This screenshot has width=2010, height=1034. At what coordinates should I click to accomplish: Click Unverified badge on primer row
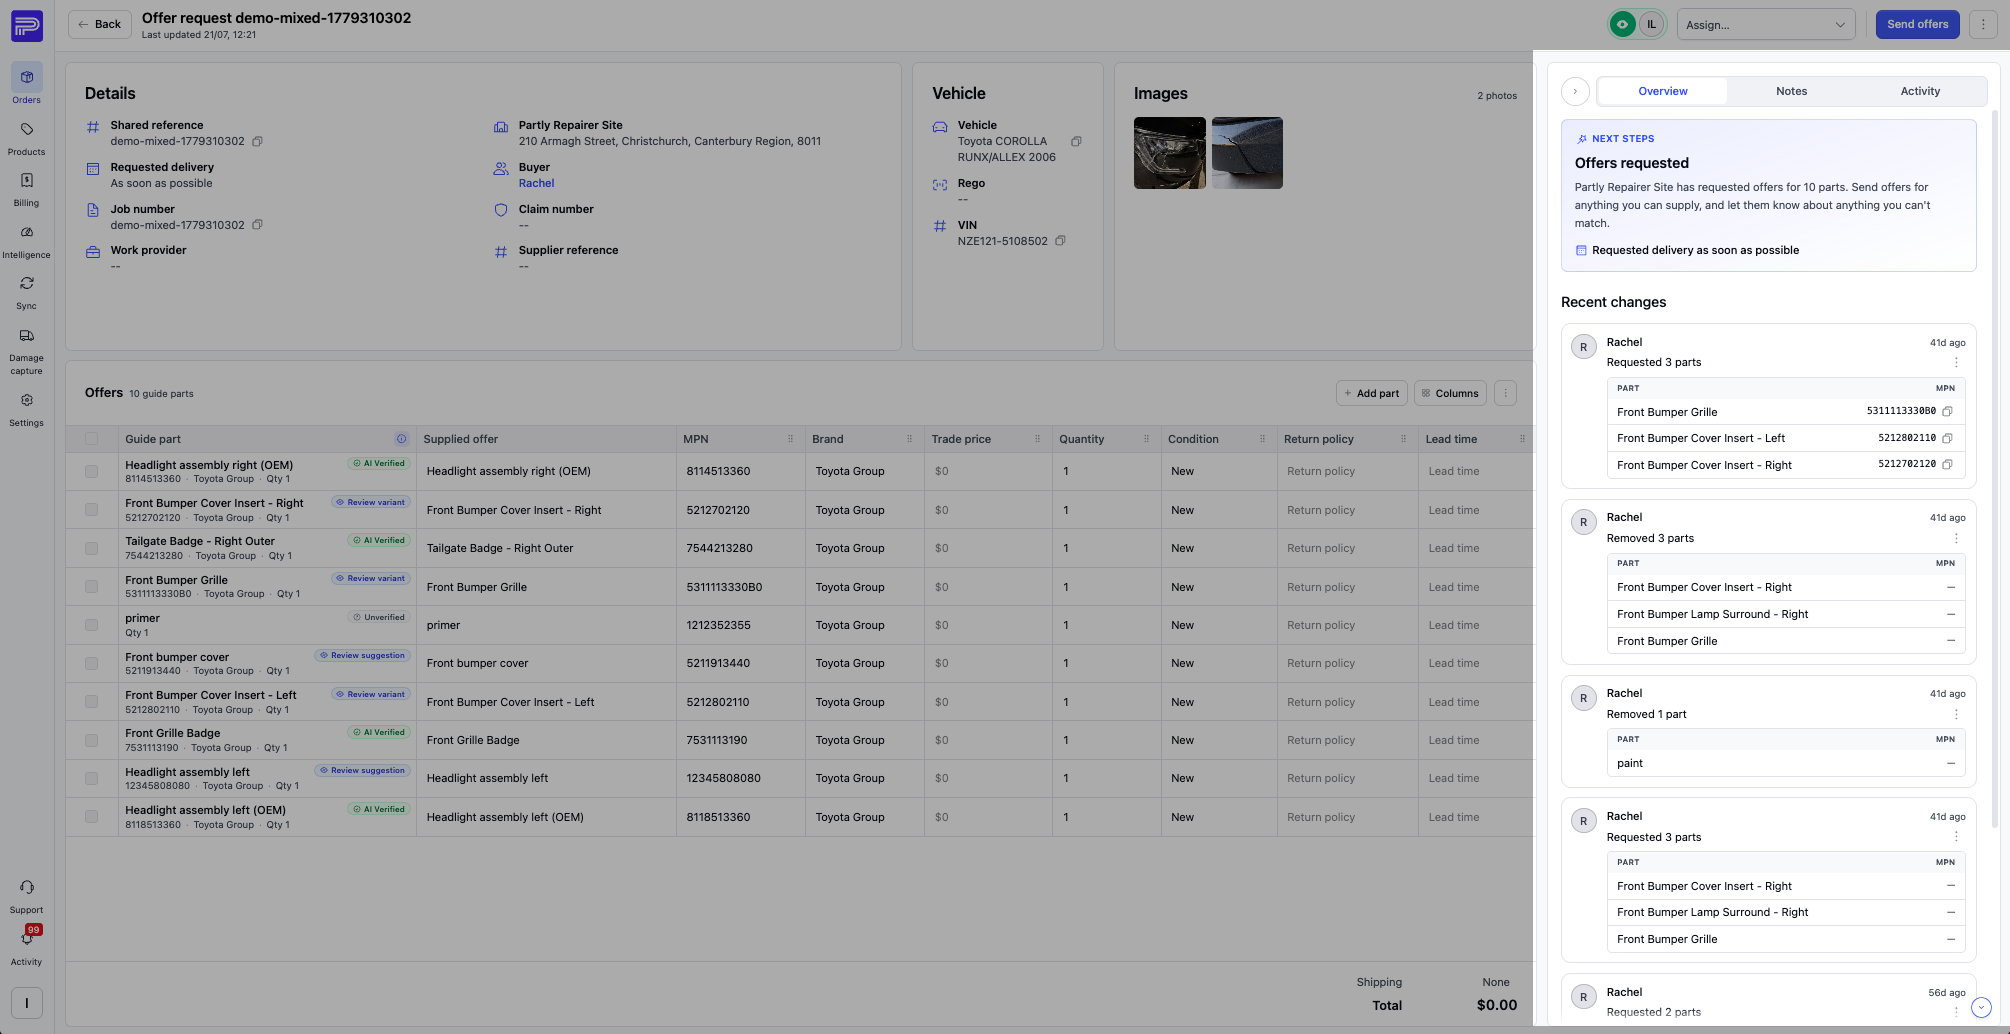point(379,618)
